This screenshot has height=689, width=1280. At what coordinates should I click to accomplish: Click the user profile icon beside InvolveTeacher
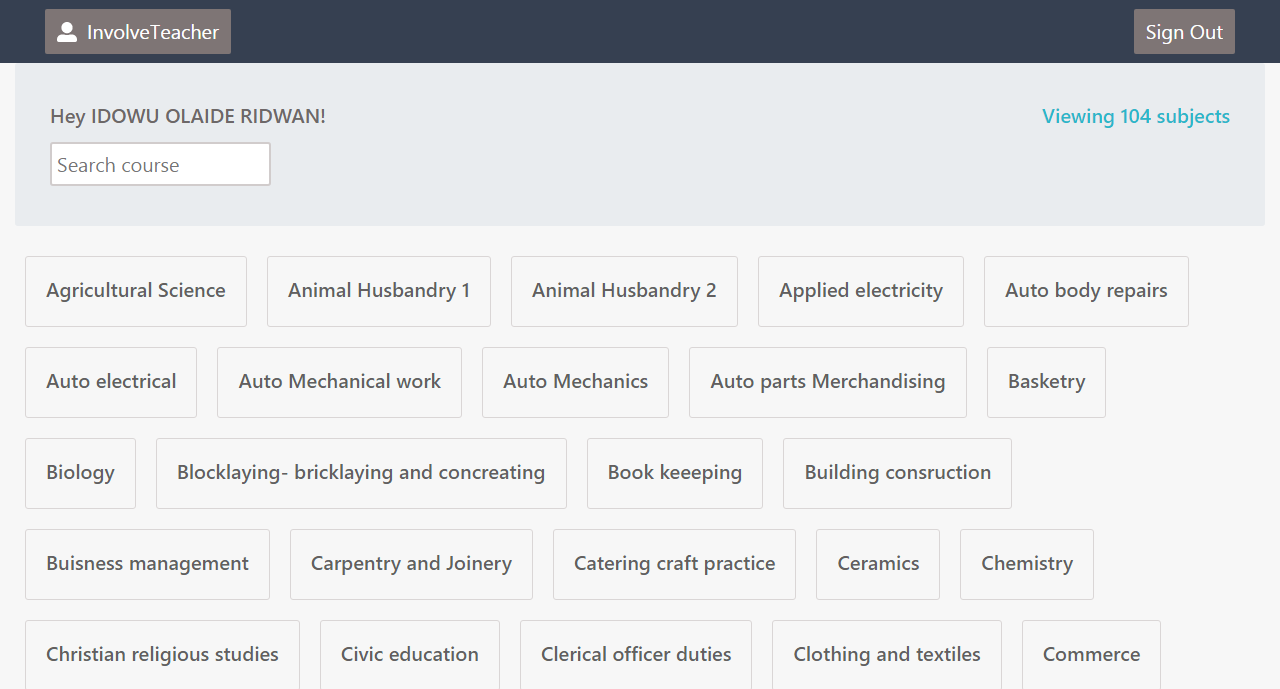click(x=67, y=32)
